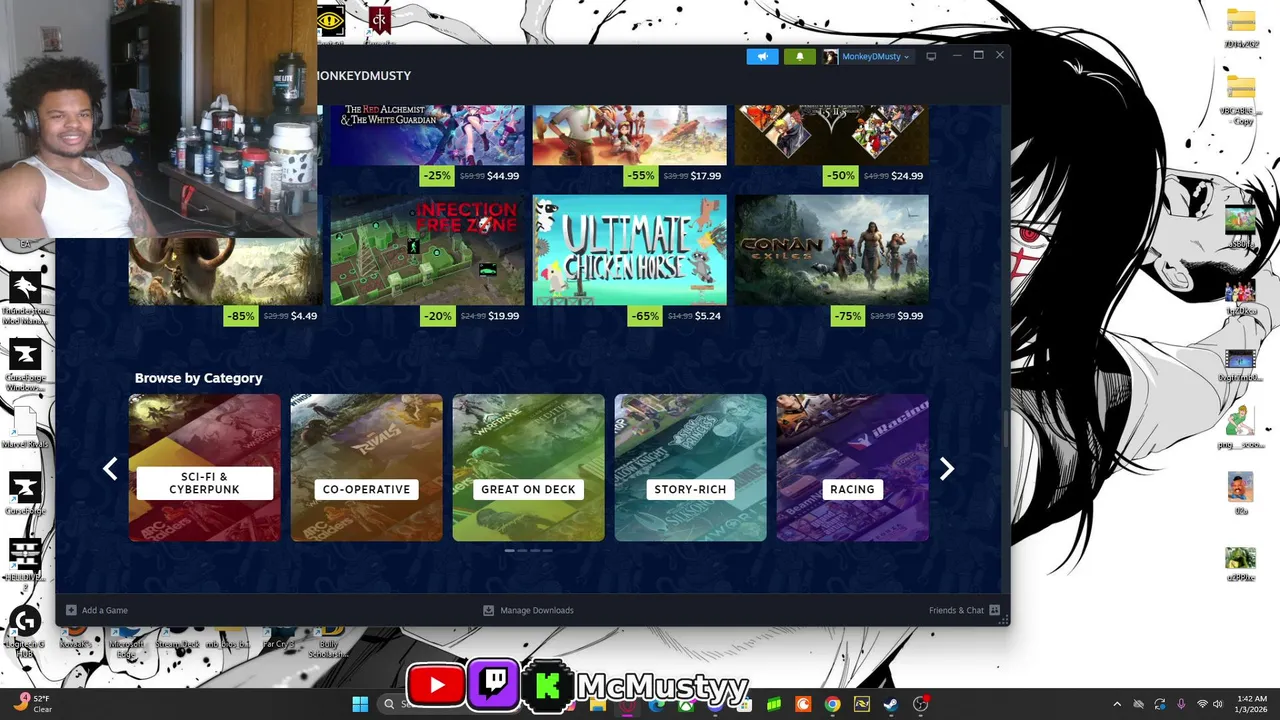
Task: Click Add a Game in Steam footer
Action: pyautogui.click(x=97, y=610)
